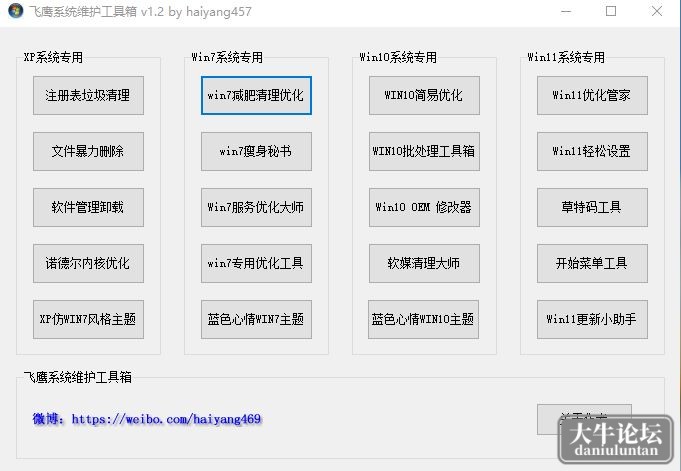Viewport: 681px width, 471px height.
Task: Start WIN10简易优化
Action: (x=424, y=96)
